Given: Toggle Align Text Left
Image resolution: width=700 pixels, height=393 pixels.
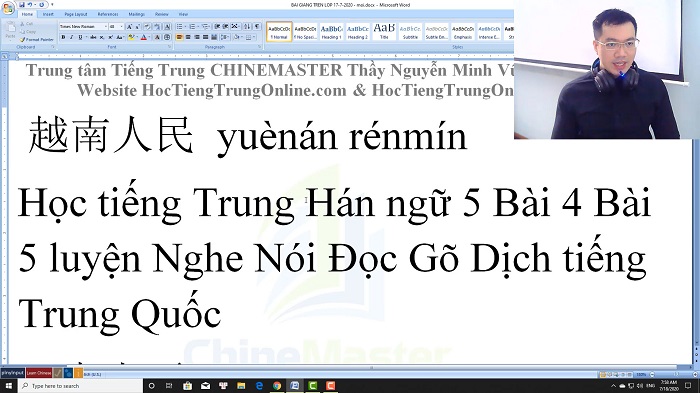Looking at the screenshot, I should (x=179, y=38).
